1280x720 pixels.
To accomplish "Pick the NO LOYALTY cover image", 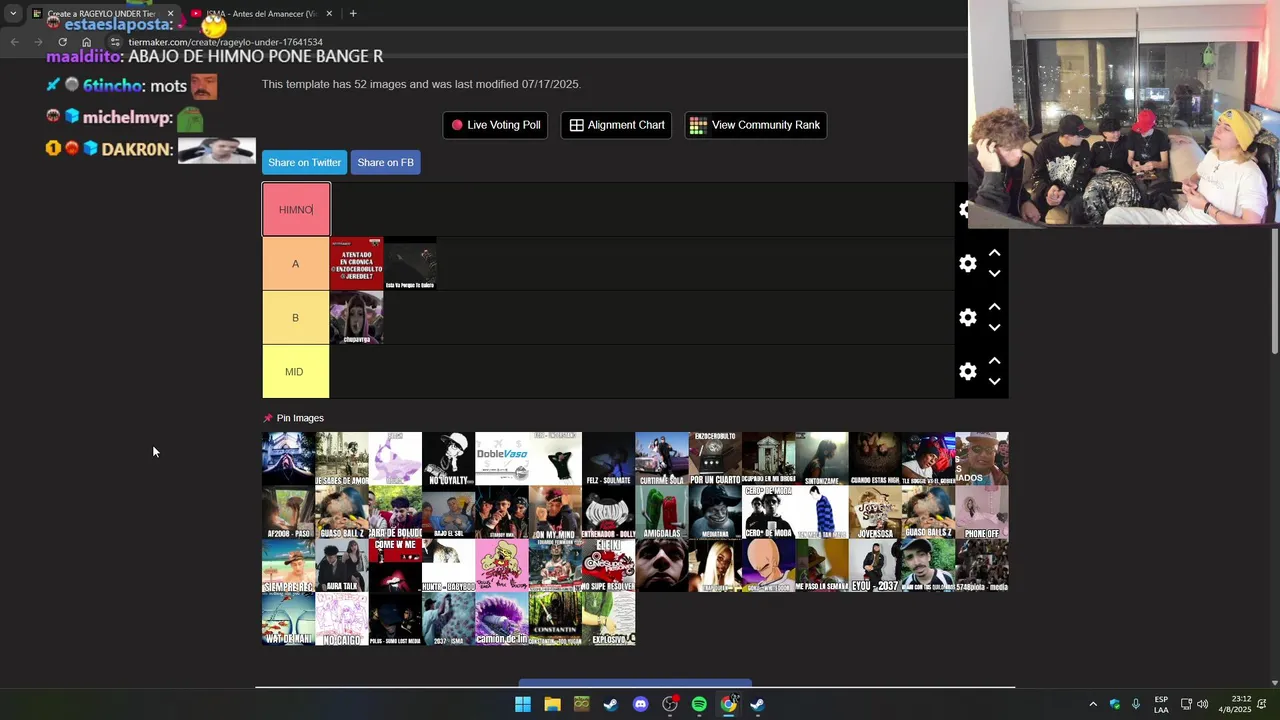I will [448, 458].
